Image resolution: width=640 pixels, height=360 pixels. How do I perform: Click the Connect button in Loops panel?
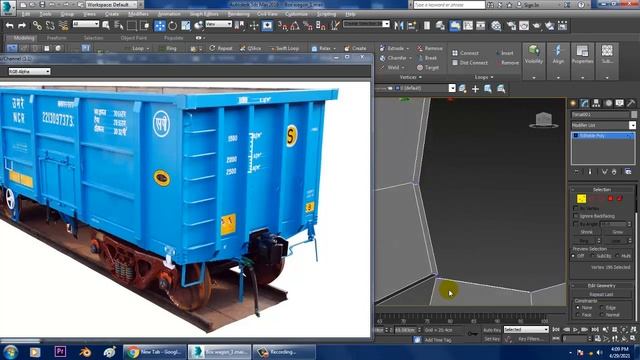pos(465,53)
